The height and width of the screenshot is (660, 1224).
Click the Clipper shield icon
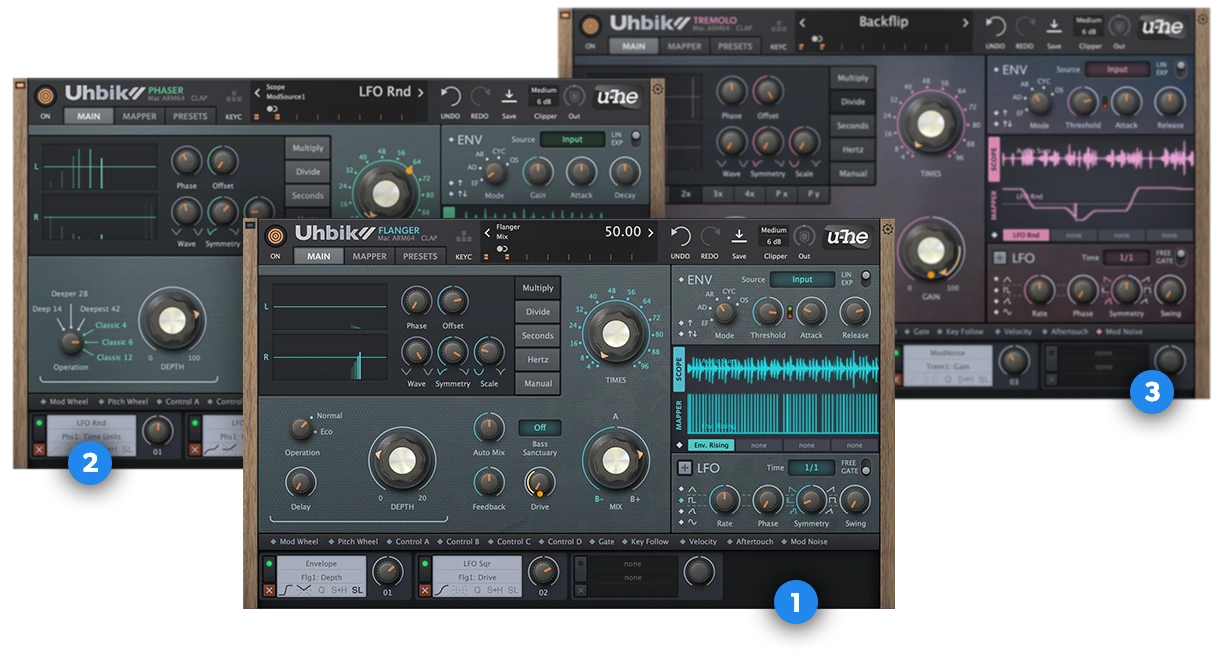[806, 236]
